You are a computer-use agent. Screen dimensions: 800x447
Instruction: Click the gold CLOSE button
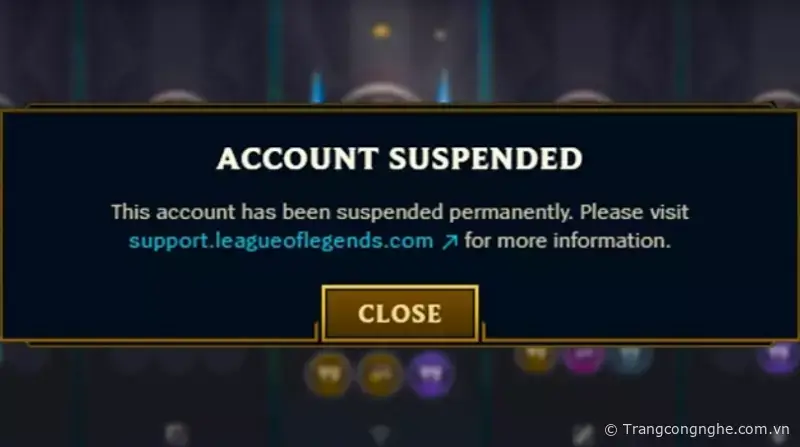click(x=400, y=313)
